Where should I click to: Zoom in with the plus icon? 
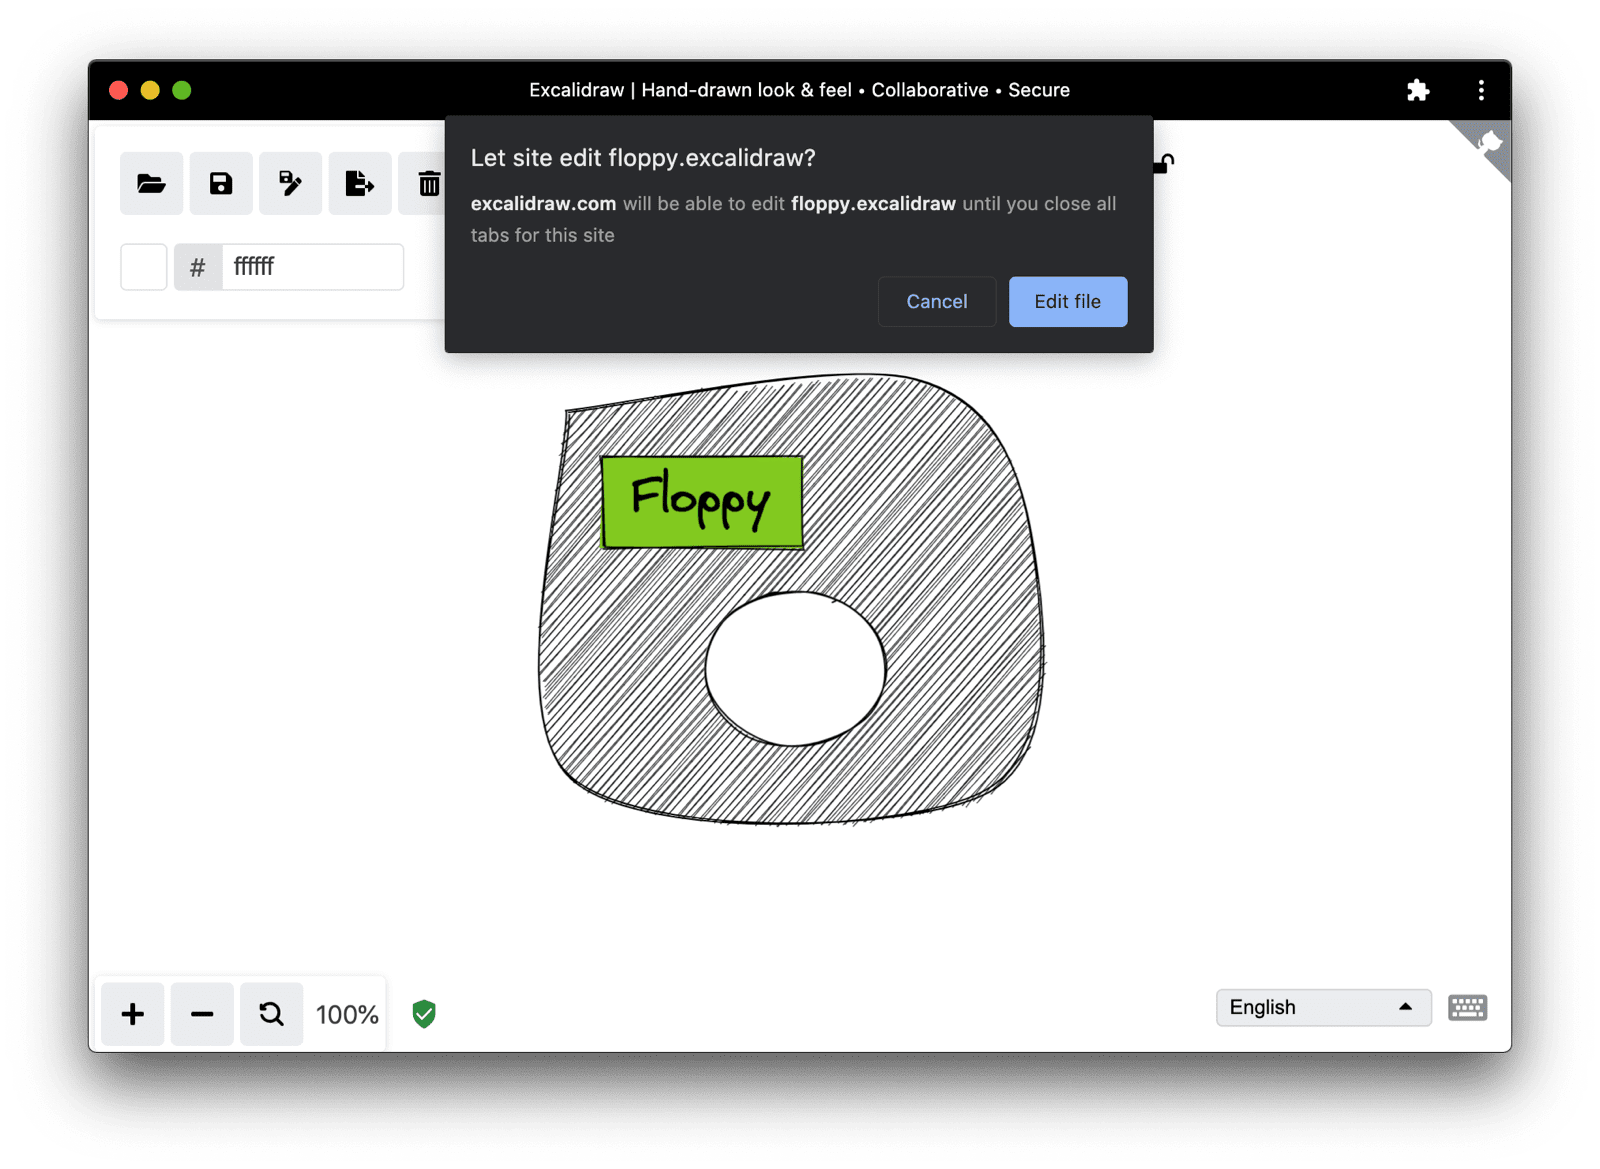click(132, 1013)
